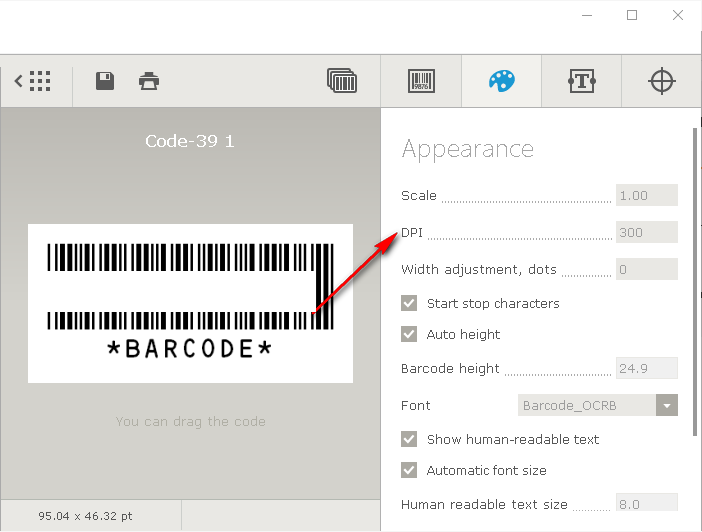The height and width of the screenshot is (532, 702).
Task: Select the DPI input field
Action: pyautogui.click(x=646, y=232)
